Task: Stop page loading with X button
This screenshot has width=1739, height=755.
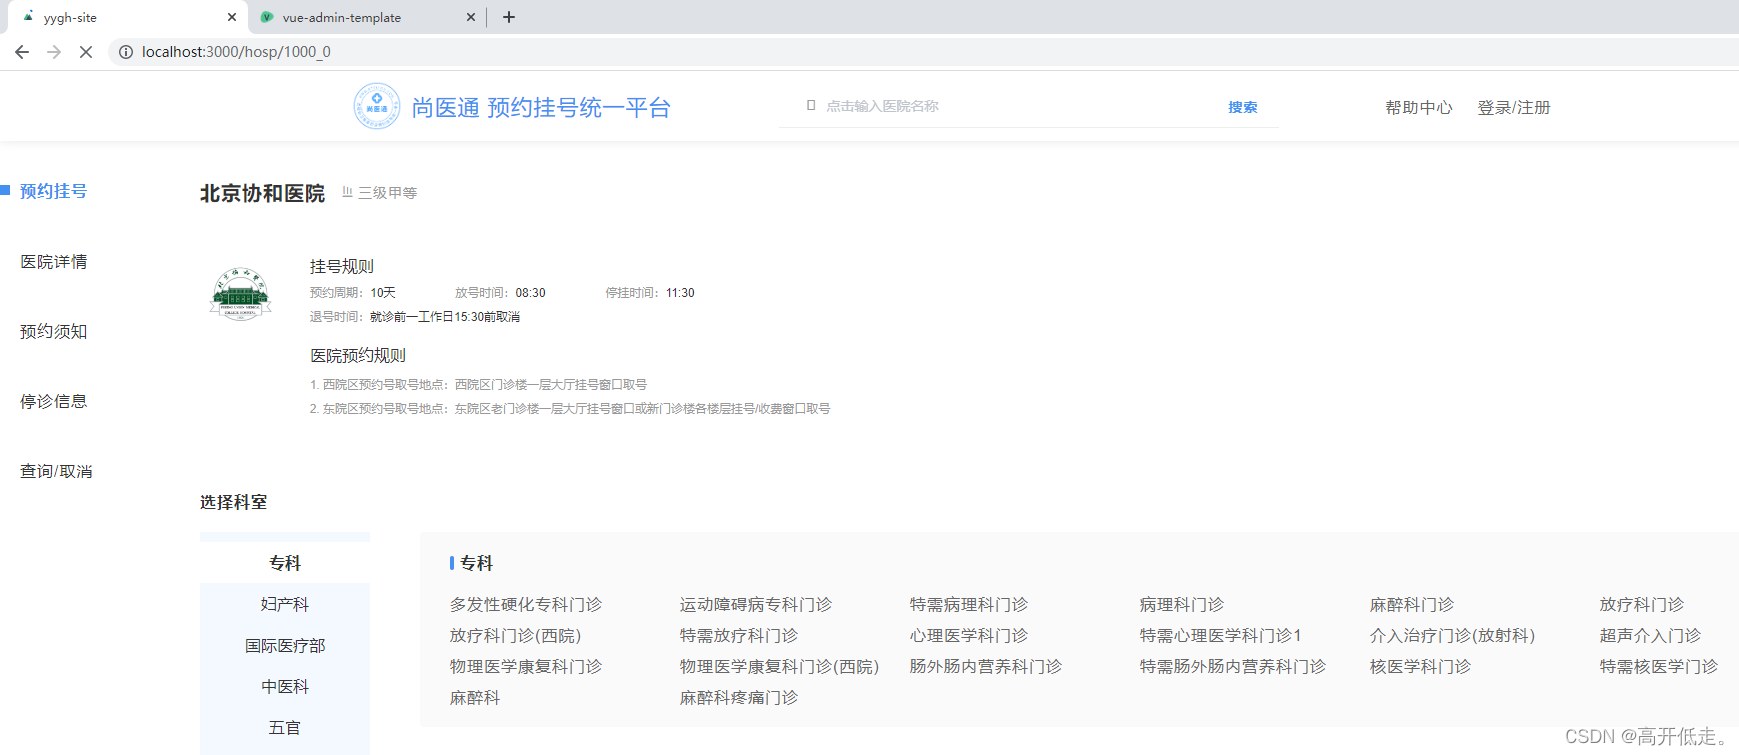Action: click(x=86, y=52)
